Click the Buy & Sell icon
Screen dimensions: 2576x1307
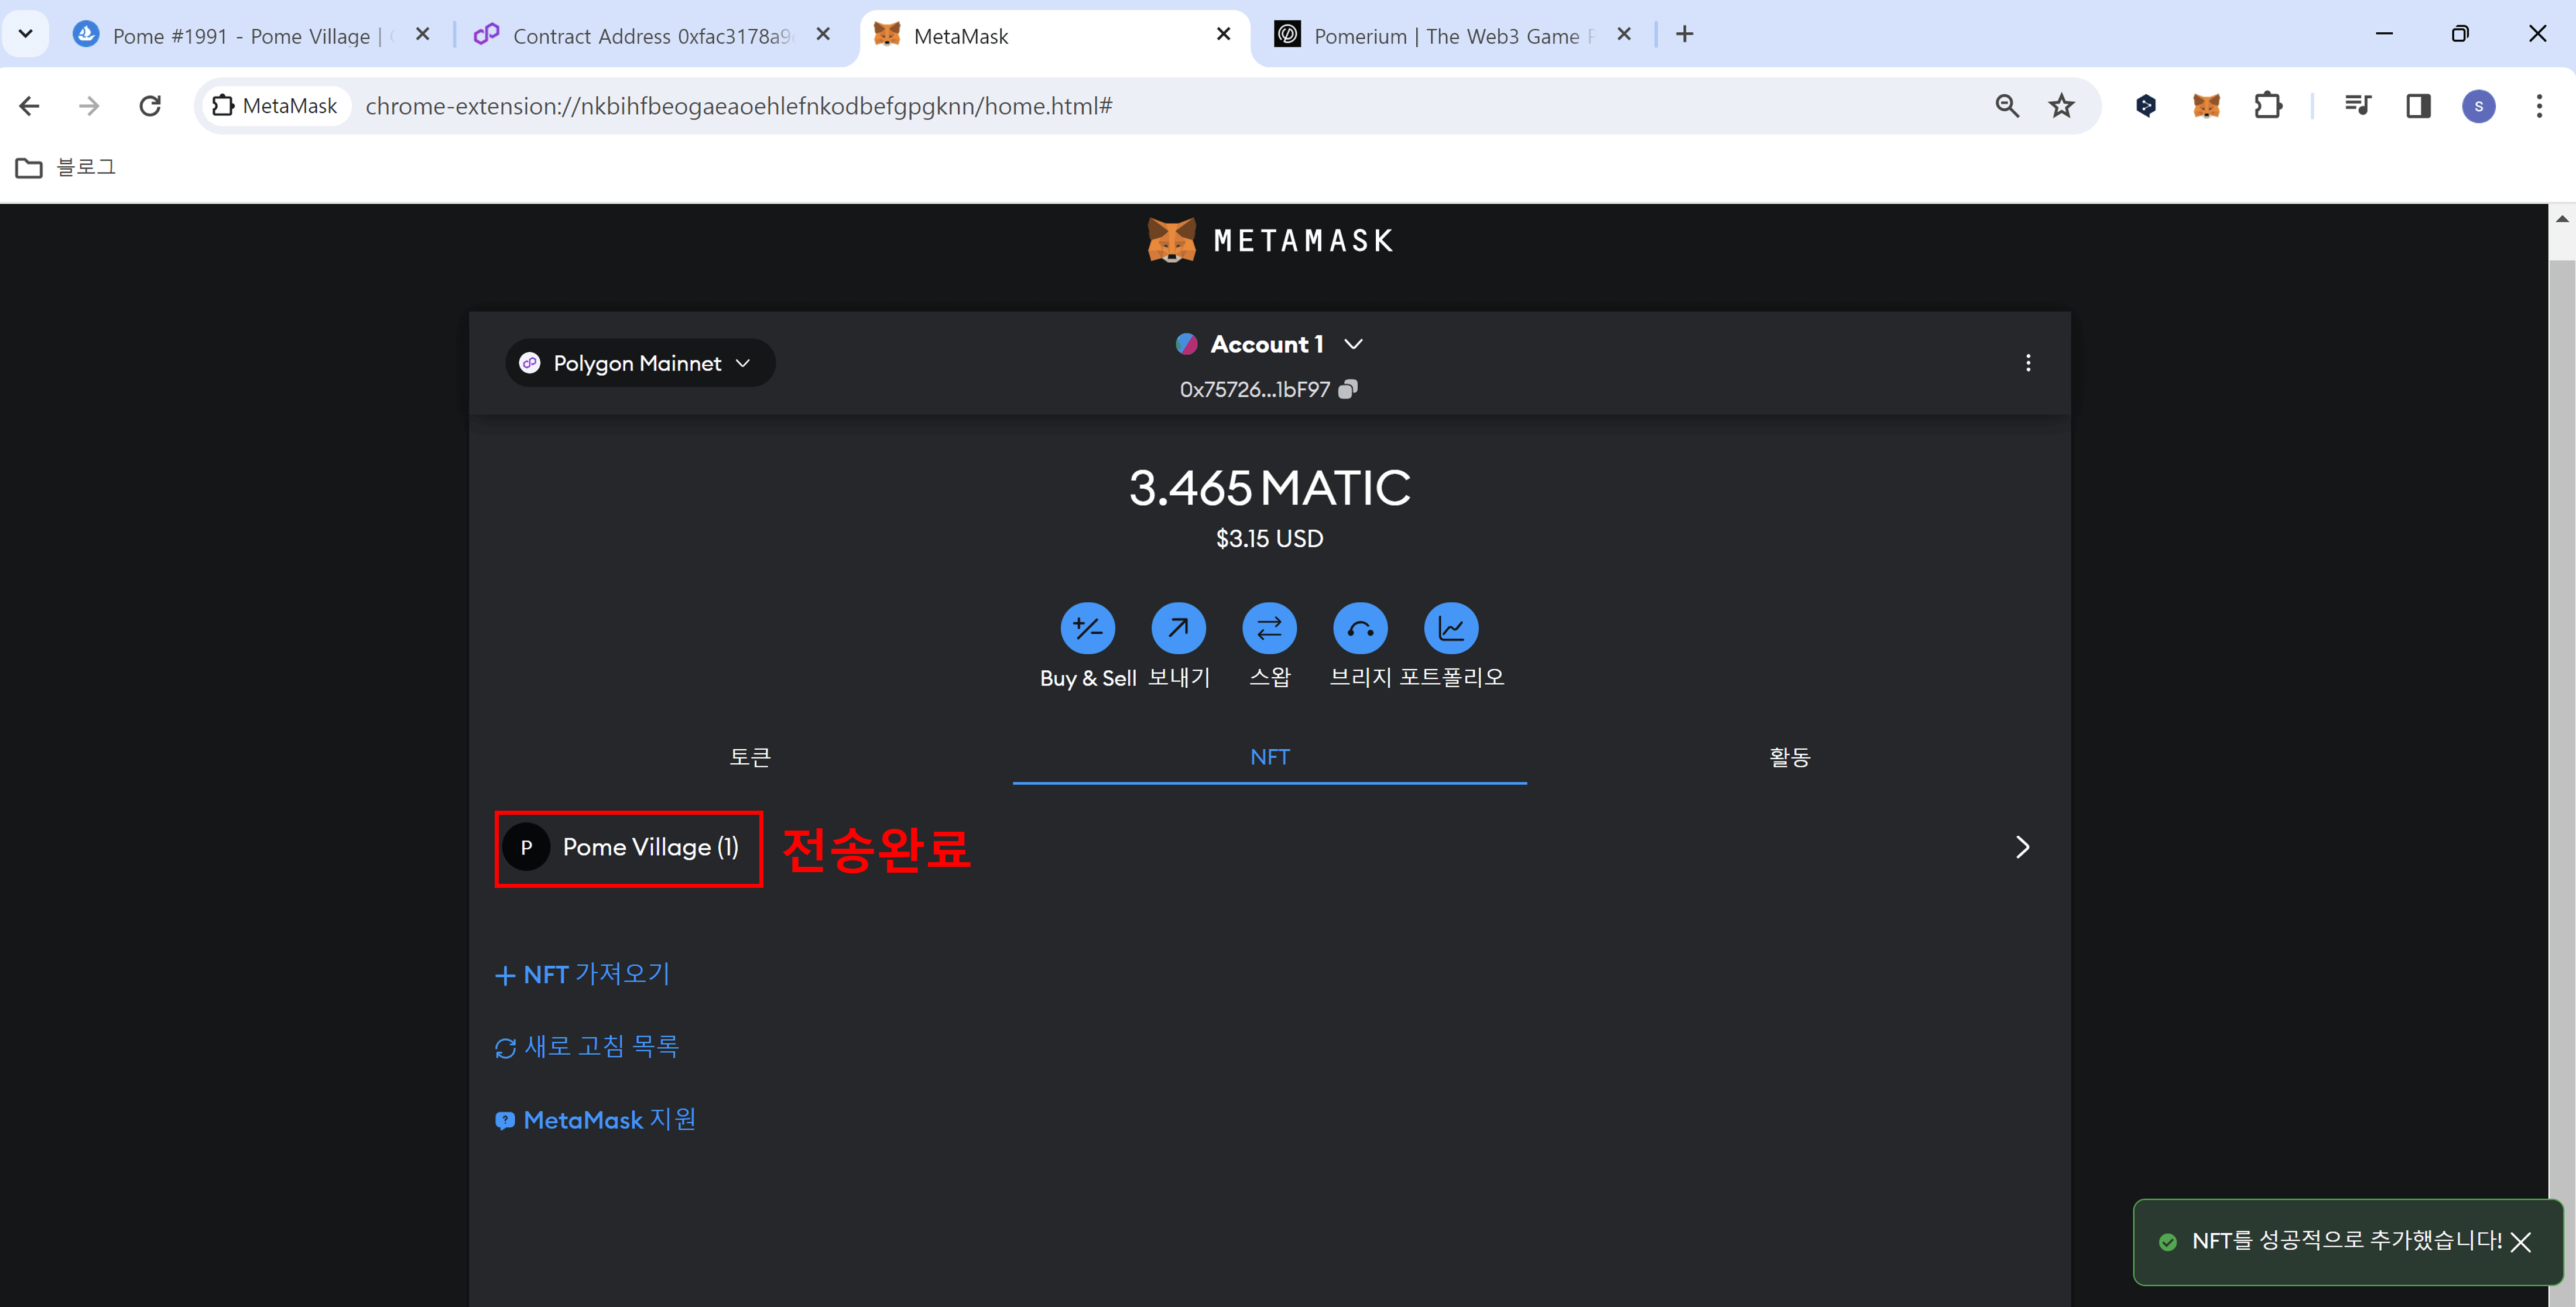tap(1087, 628)
